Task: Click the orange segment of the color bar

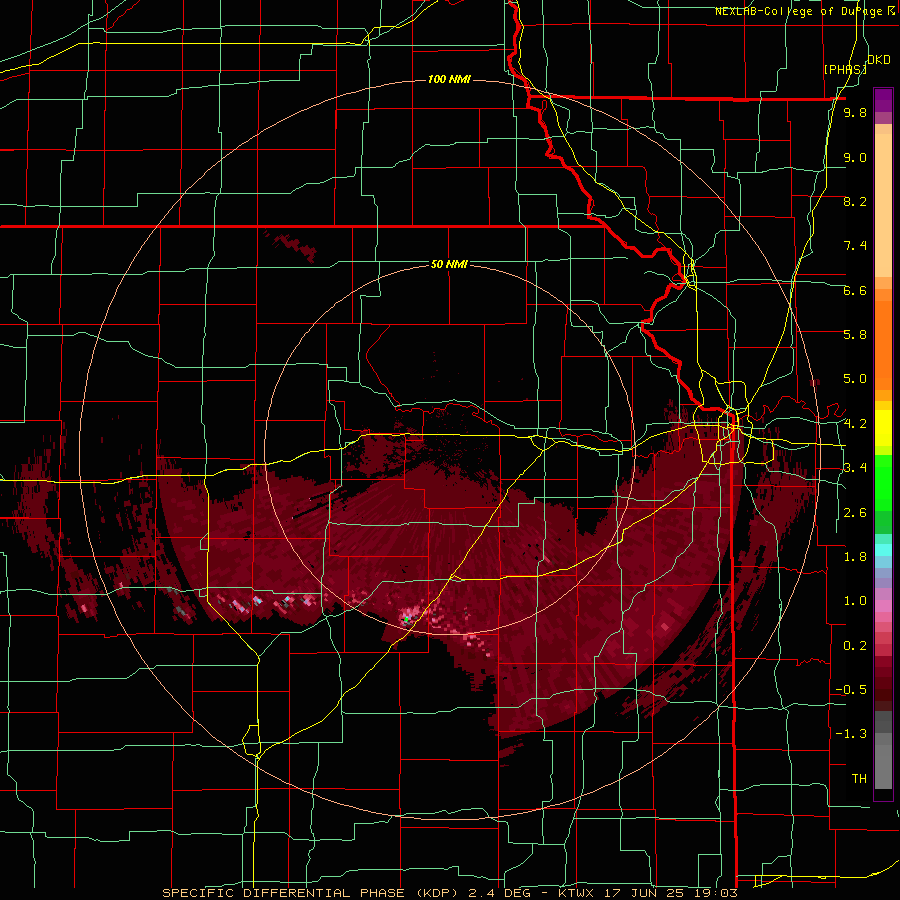Action: pyautogui.click(x=883, y=344)
